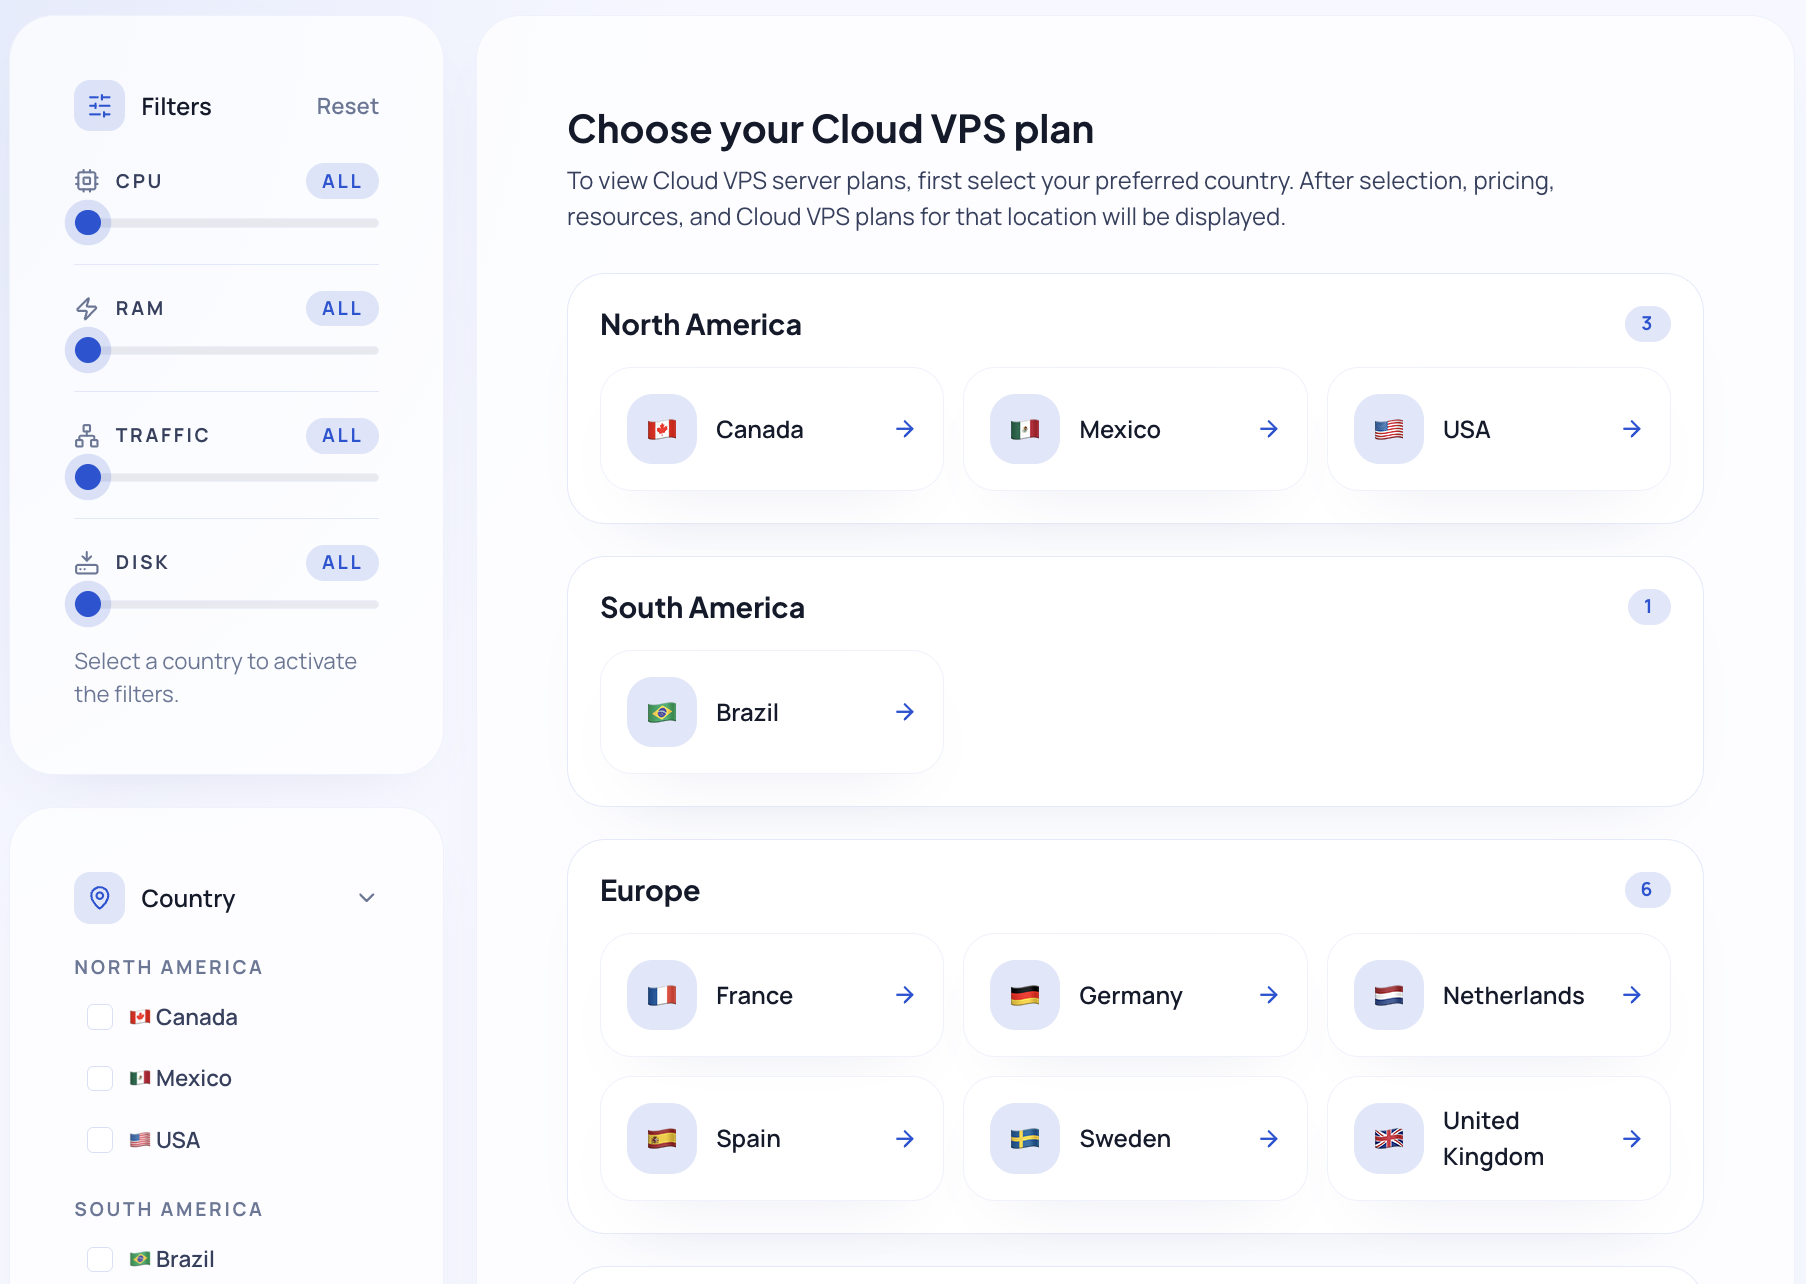1806x1284 pixels.
Task: Click the Spain flag icon in card
Action: [x=662, y=1138]
